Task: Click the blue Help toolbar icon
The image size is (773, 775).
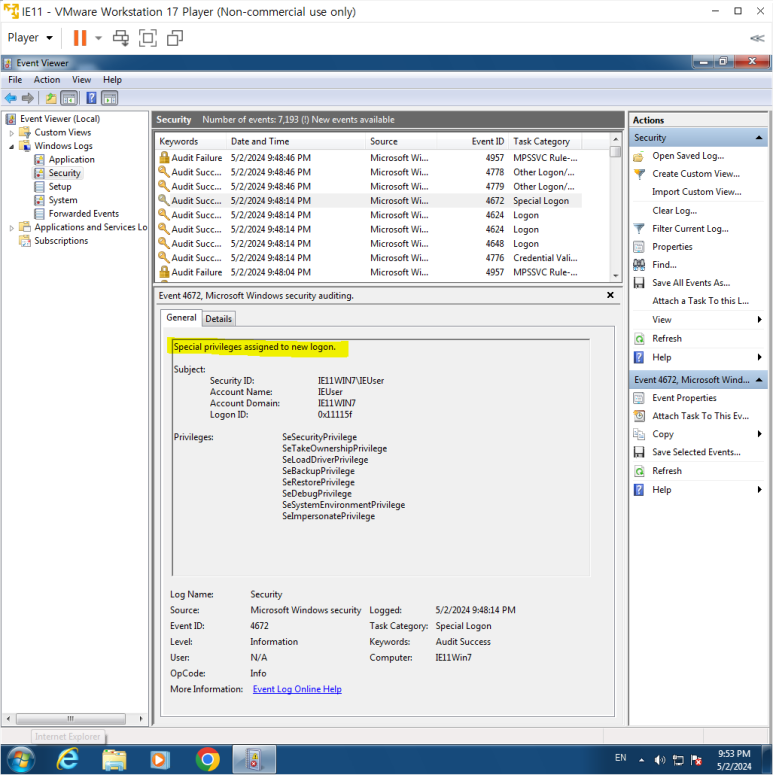Action: [91, 98]
